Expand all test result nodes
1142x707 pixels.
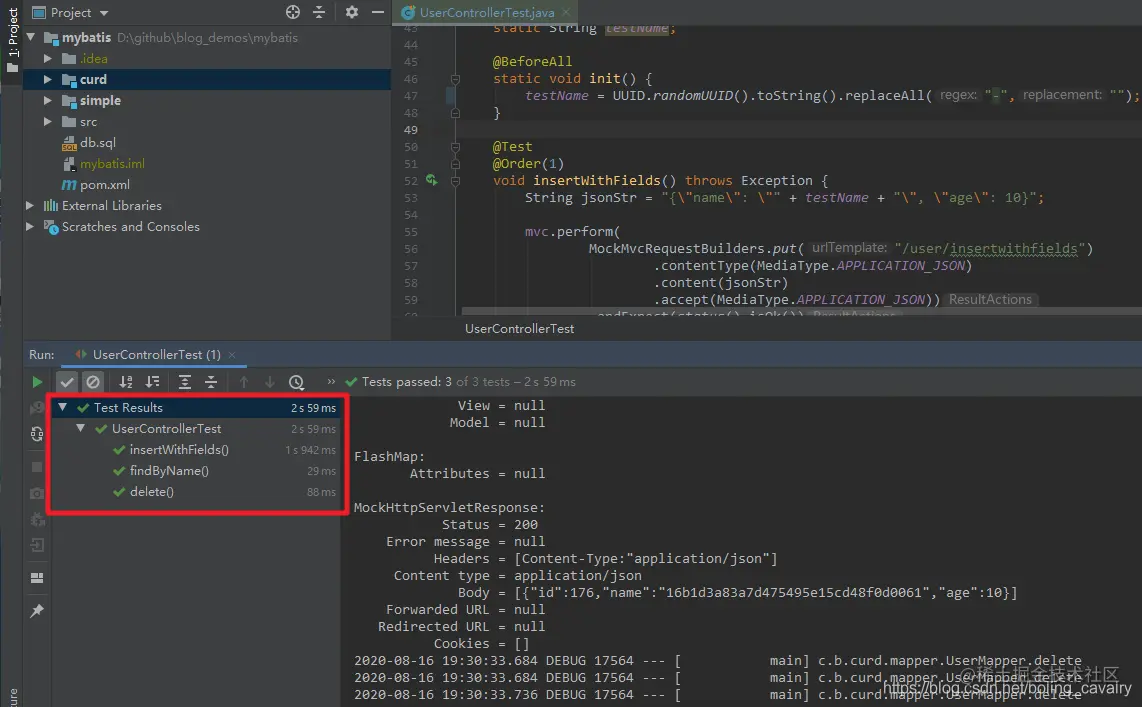click(185, 382)
